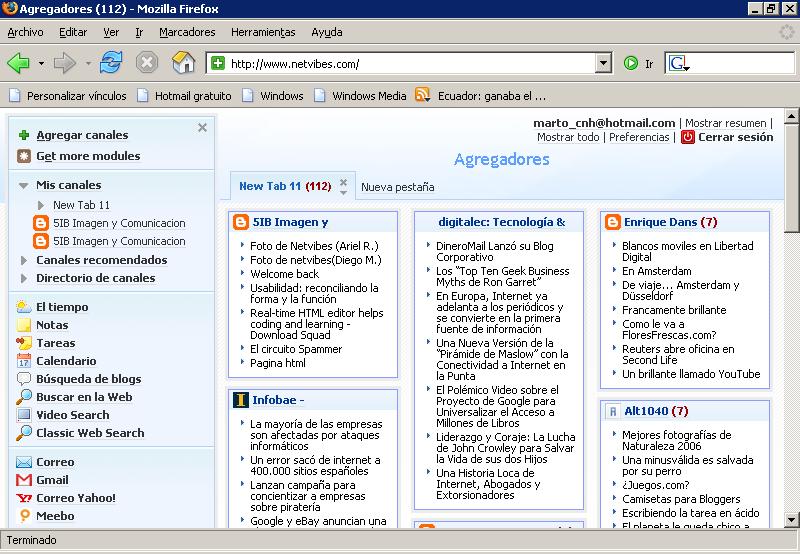Open the Ver menu
800x554 pixels.
pos(111,32)
